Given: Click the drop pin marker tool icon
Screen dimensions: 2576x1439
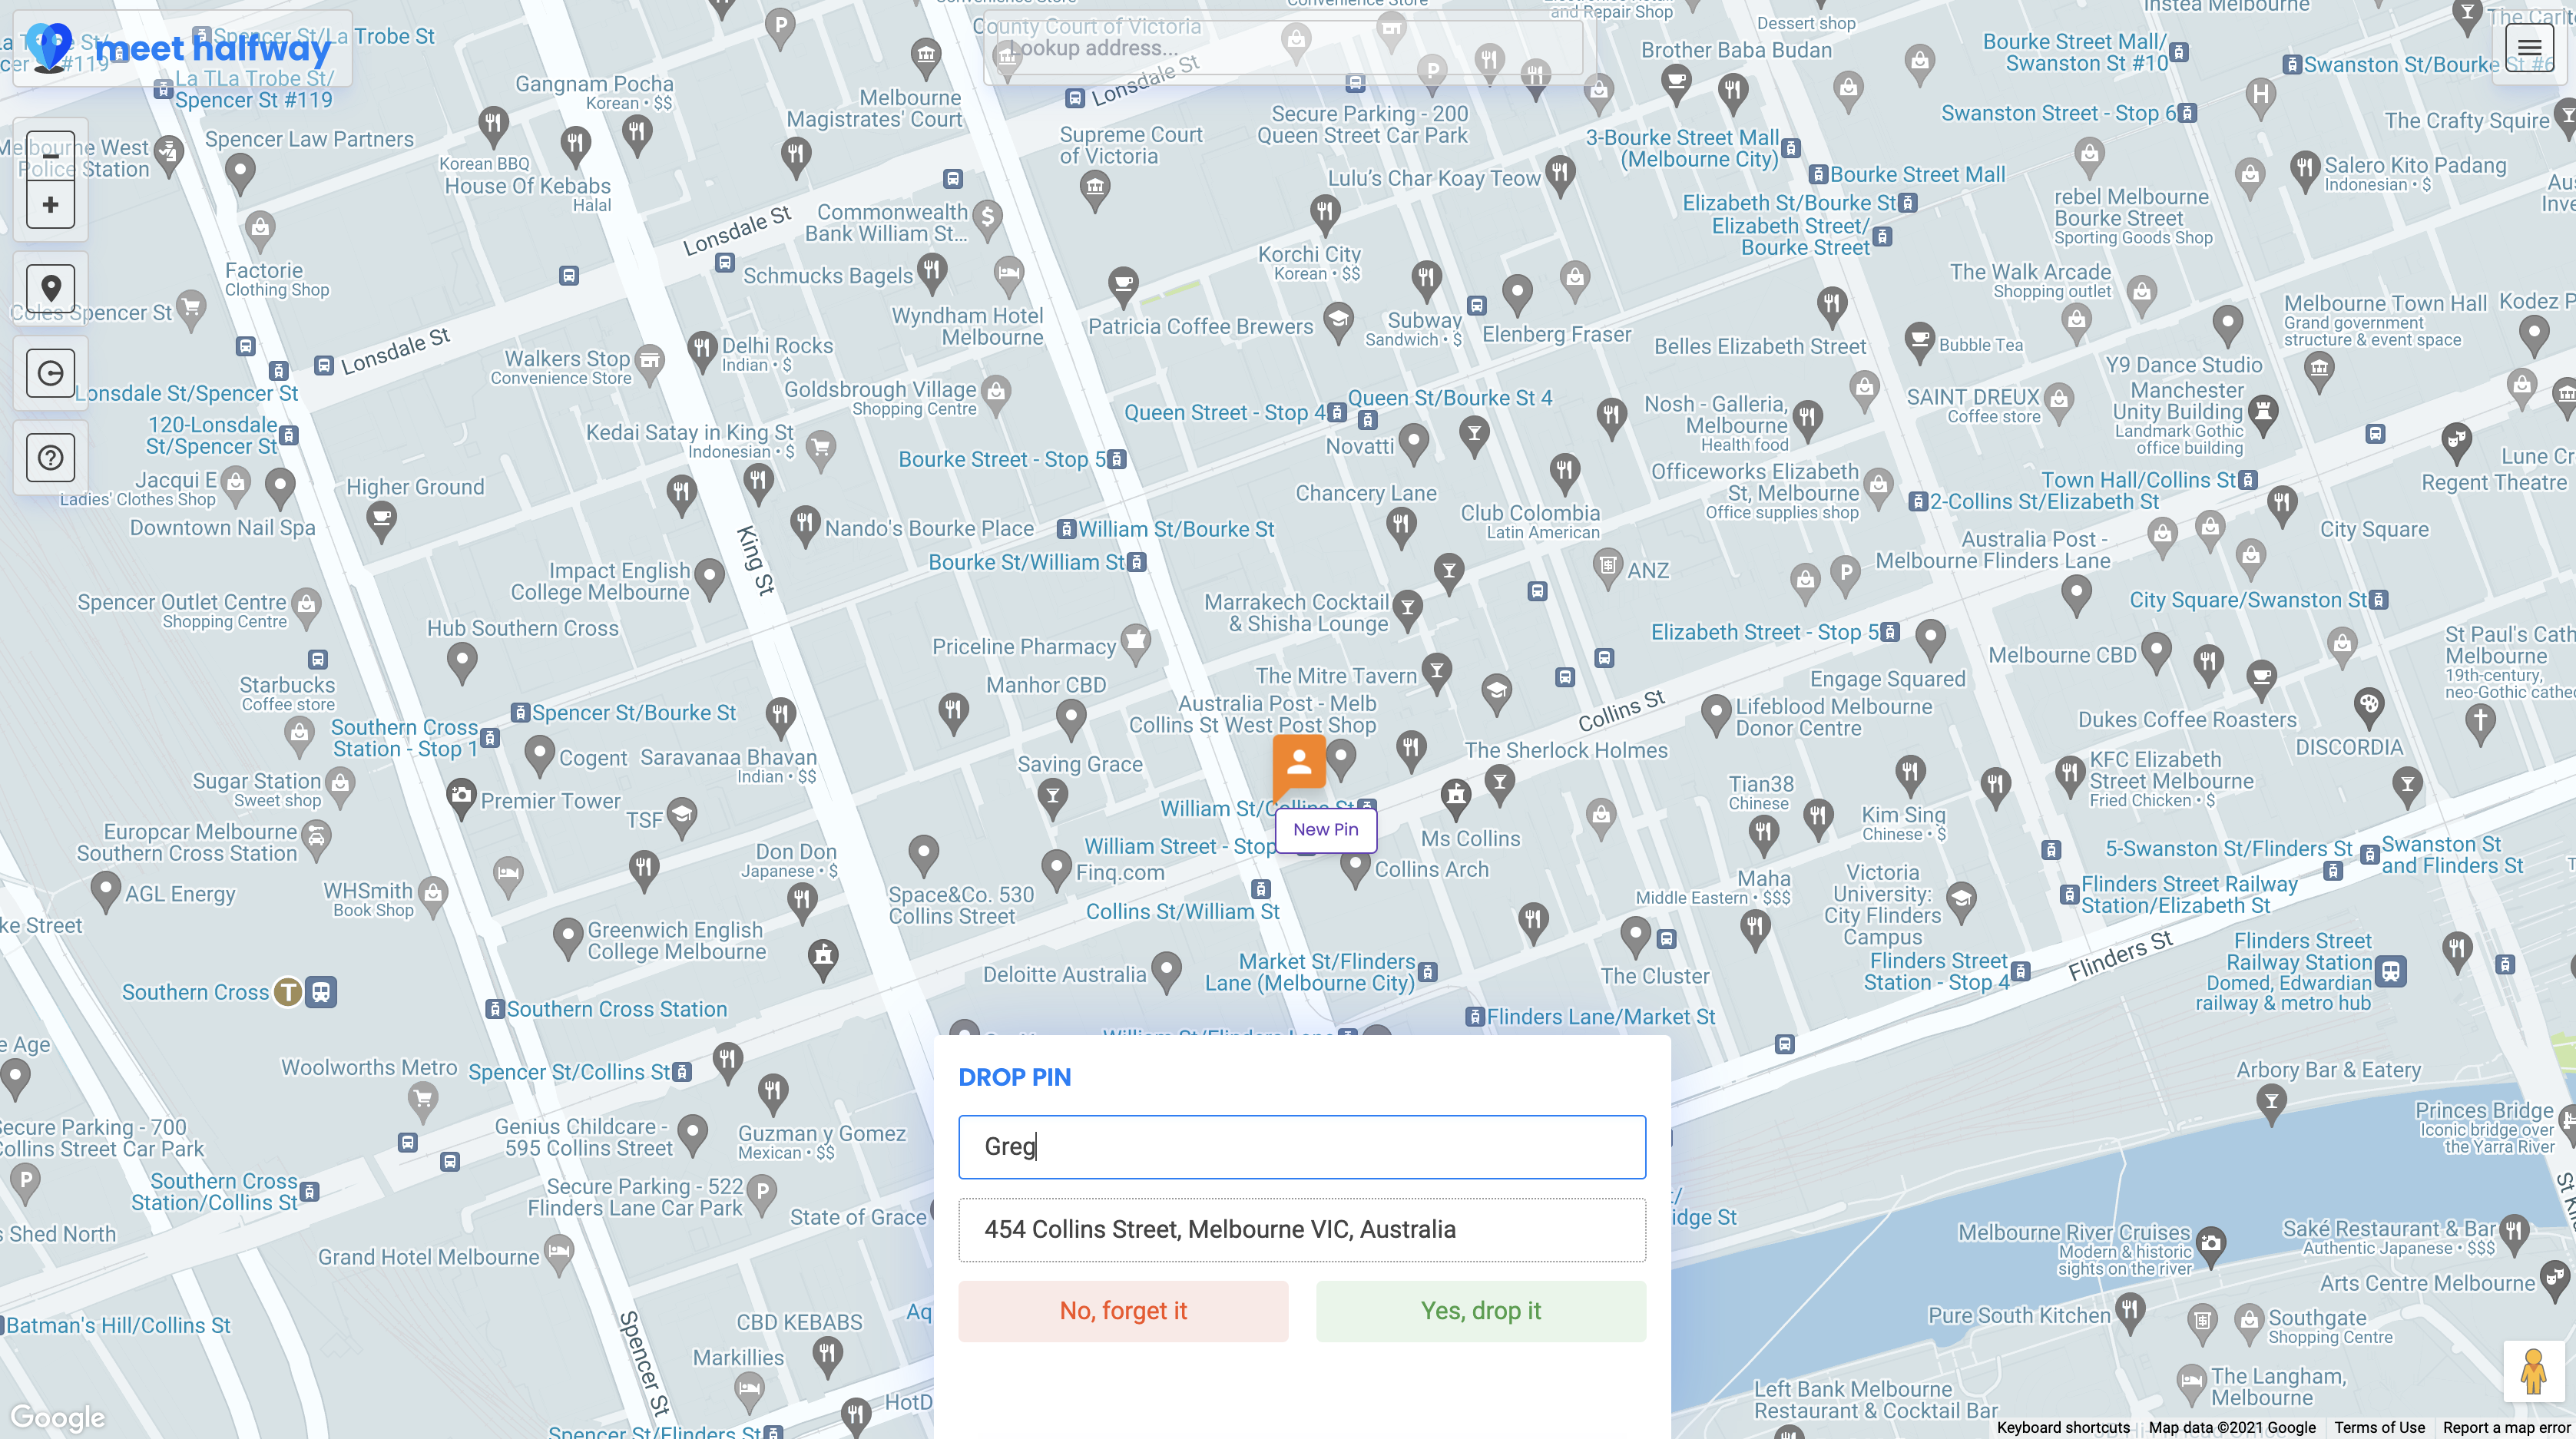Looking at the screenshot, I should point(50,288).
